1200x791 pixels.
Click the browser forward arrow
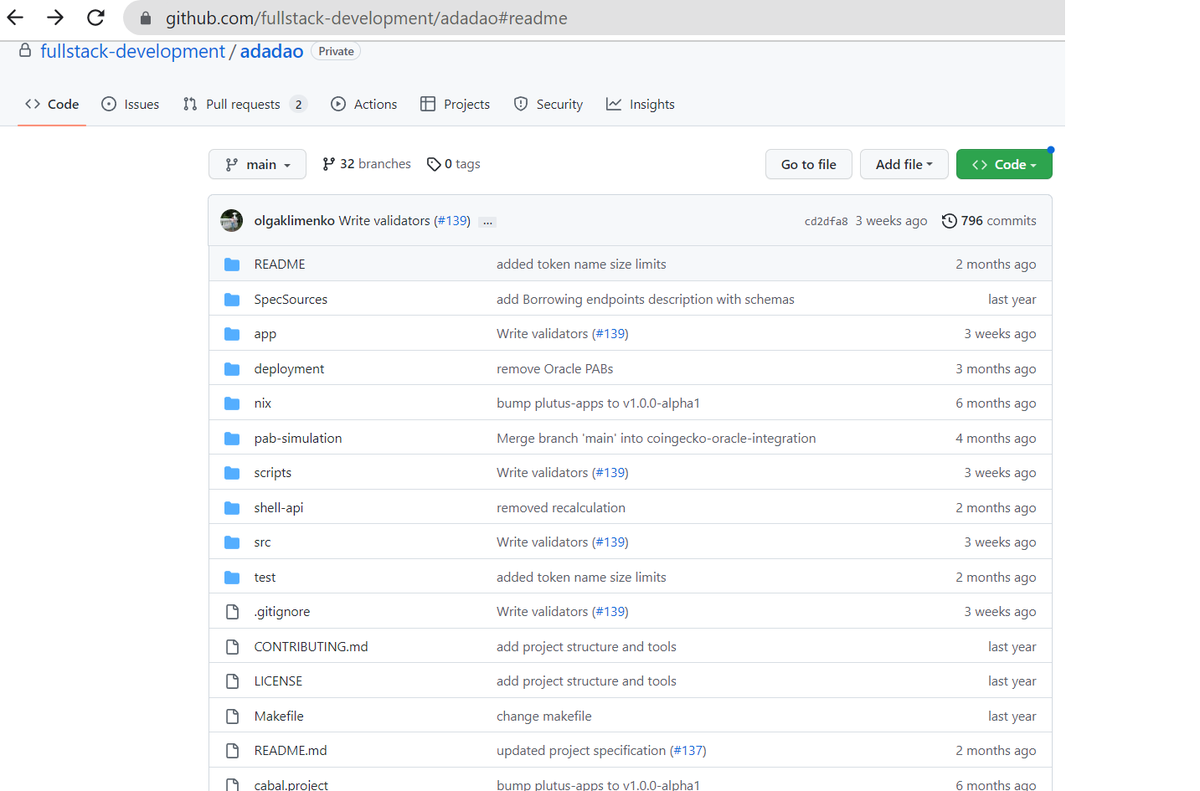[x=55, y=17]
